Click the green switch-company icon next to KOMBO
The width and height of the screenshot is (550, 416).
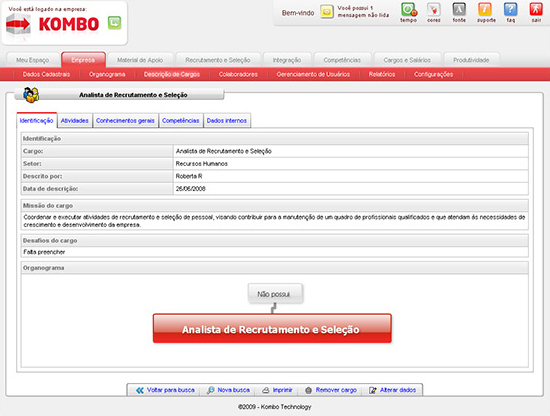(114, 23)
